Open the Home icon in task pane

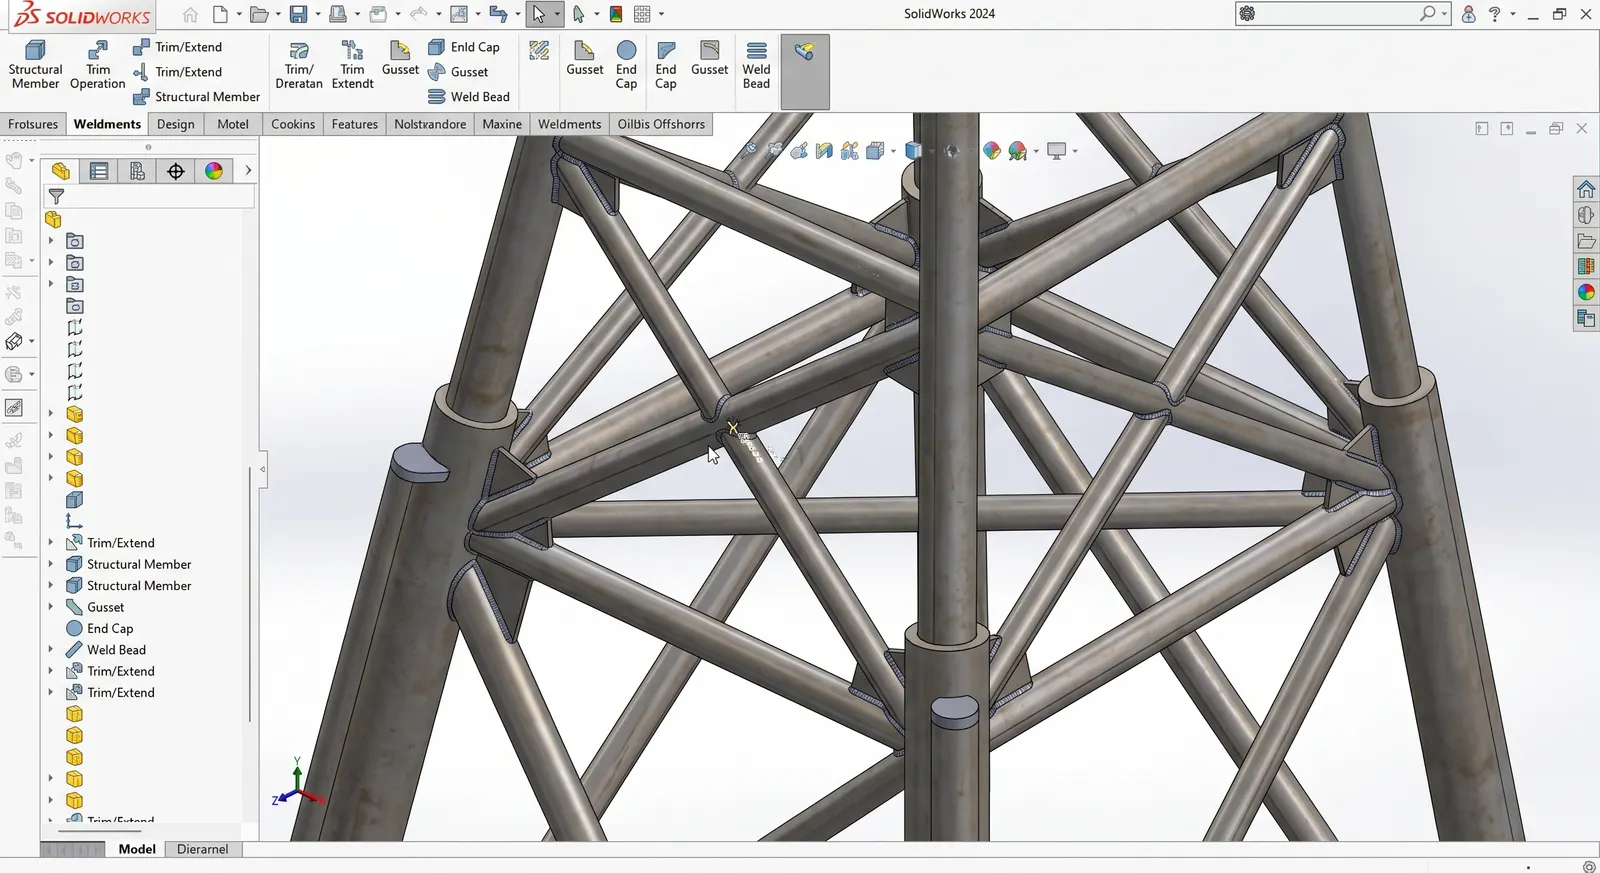click(1586, 189)
